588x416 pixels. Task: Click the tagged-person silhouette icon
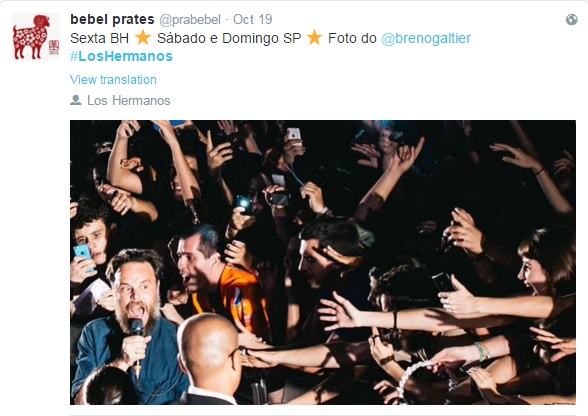[x=76, y=100]
